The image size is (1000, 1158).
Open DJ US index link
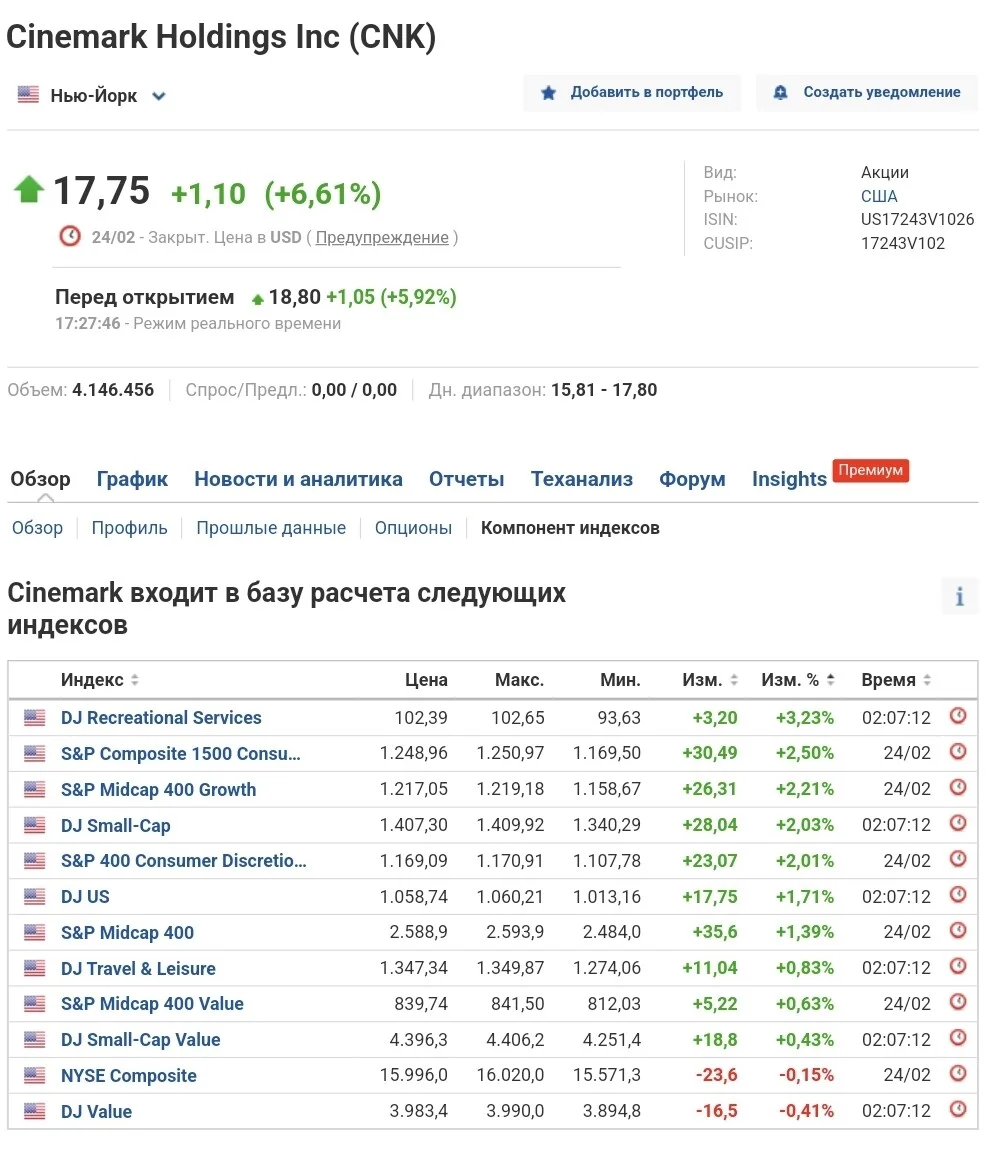coord(85,897)
